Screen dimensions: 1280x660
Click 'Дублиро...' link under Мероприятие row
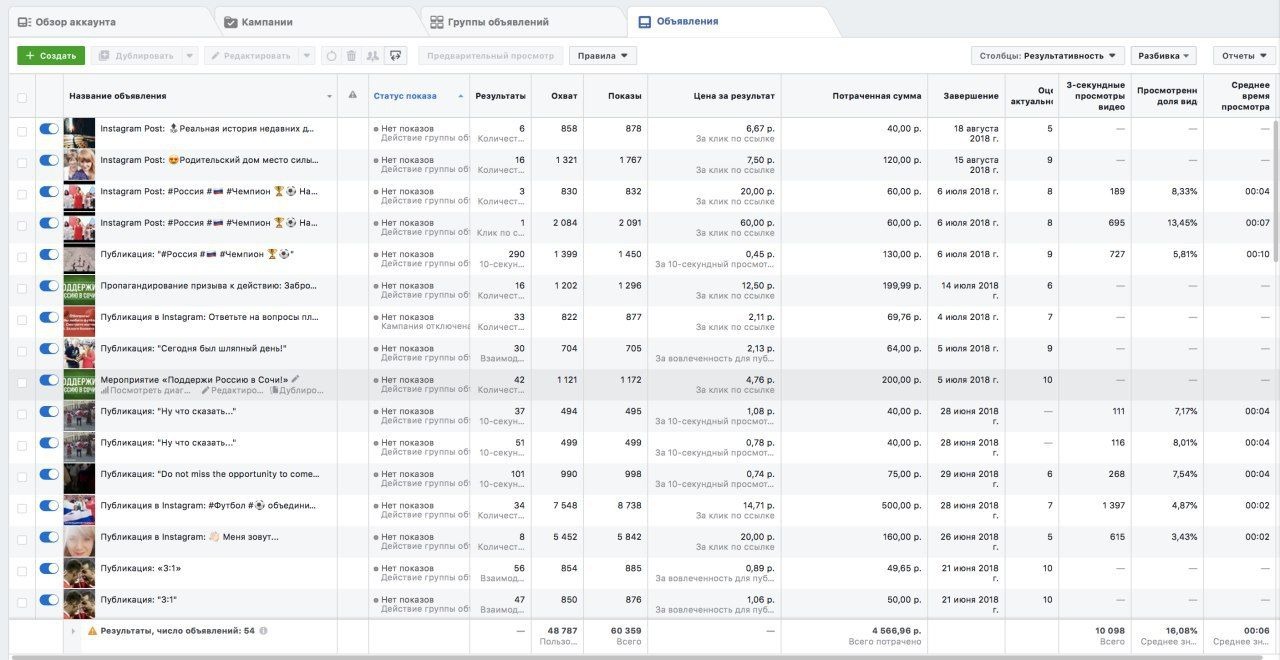[x=296, y=390]
